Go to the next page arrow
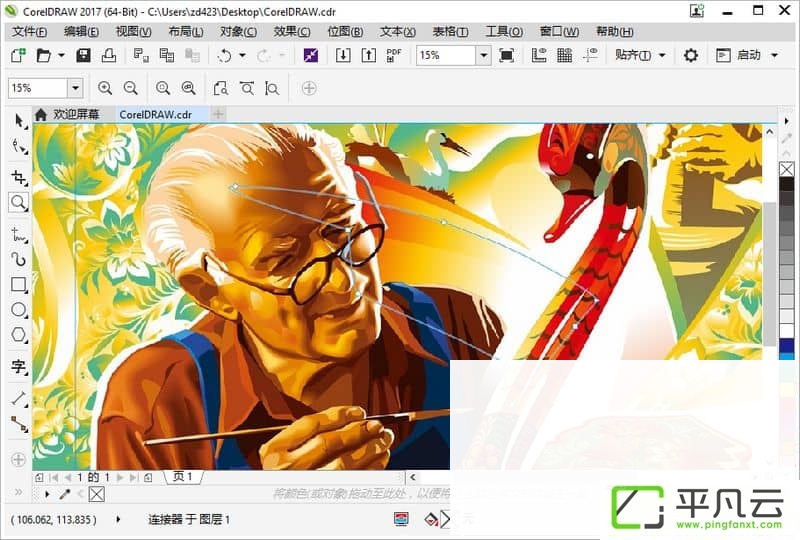The height and width of the screenshot is (540, 800). [x=120, y=477]
